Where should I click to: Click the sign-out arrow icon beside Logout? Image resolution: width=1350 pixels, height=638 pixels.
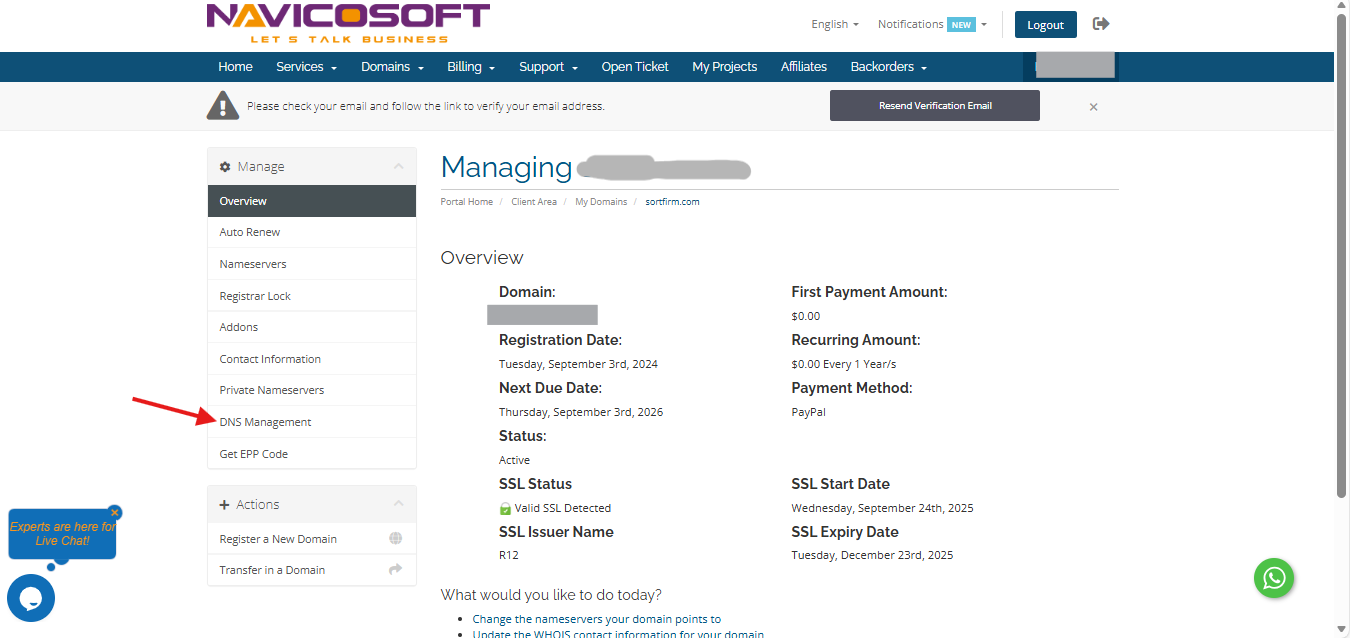[x=1101, y=24]
